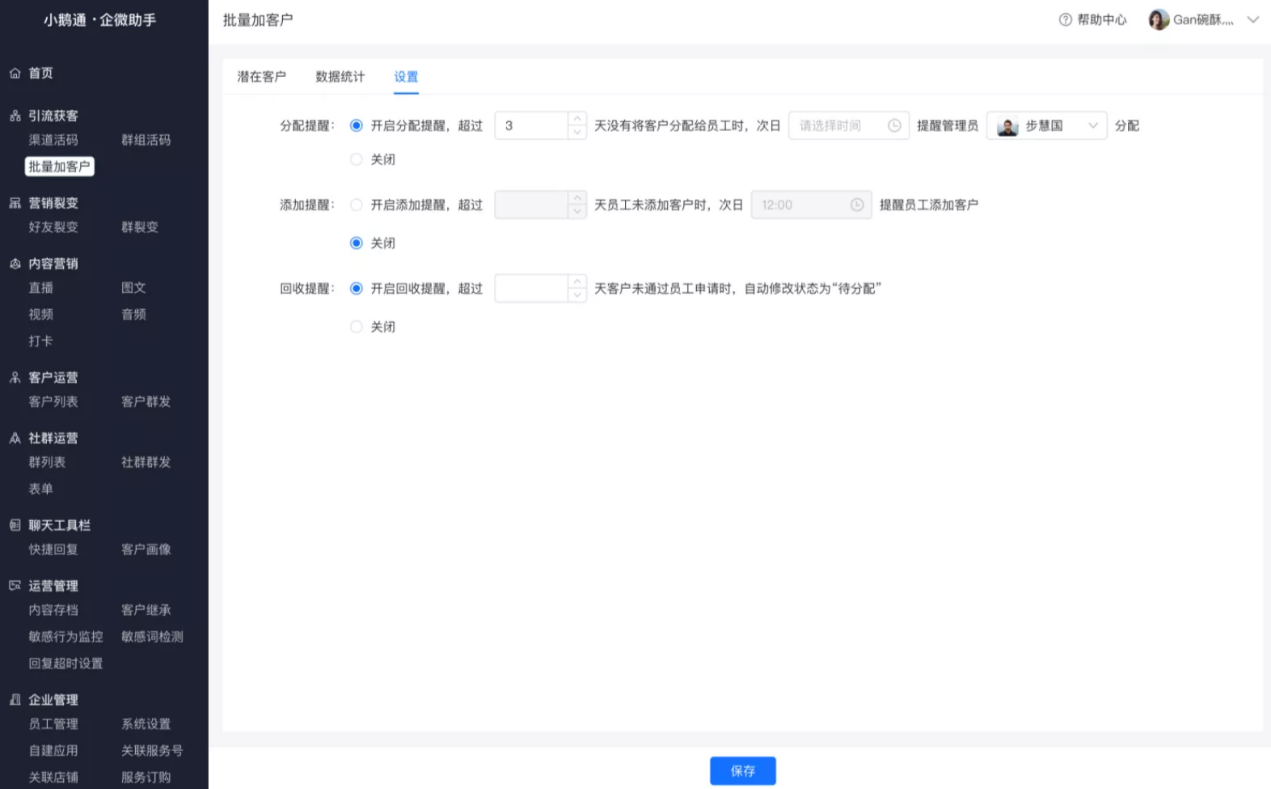Open the 12:00 time picker for 添加提醒
Screen dimensions: 1271x789
point(811,205)
